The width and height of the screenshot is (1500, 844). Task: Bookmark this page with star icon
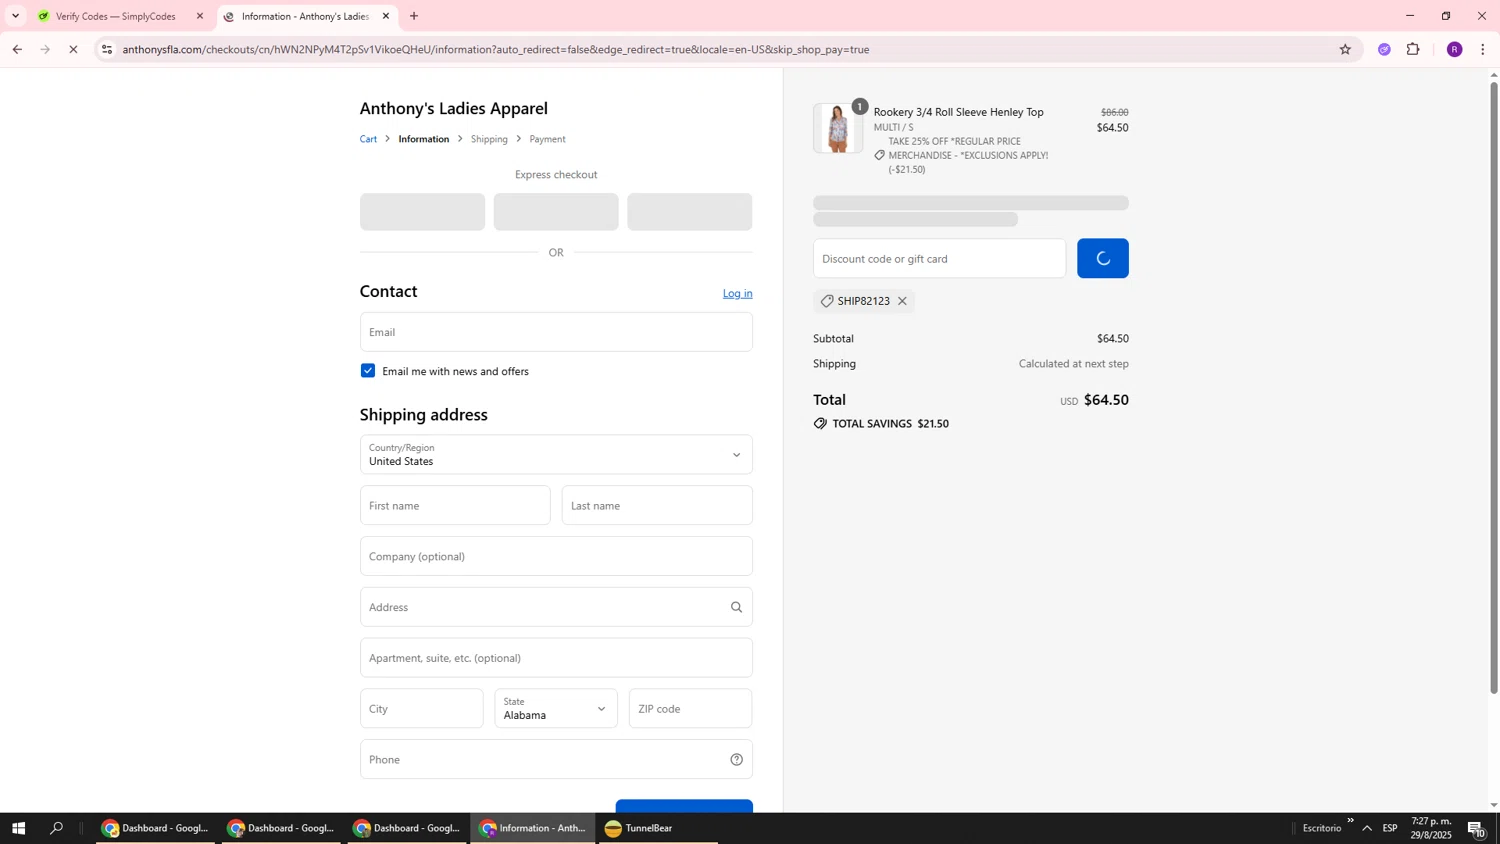tap(1345, 49)
